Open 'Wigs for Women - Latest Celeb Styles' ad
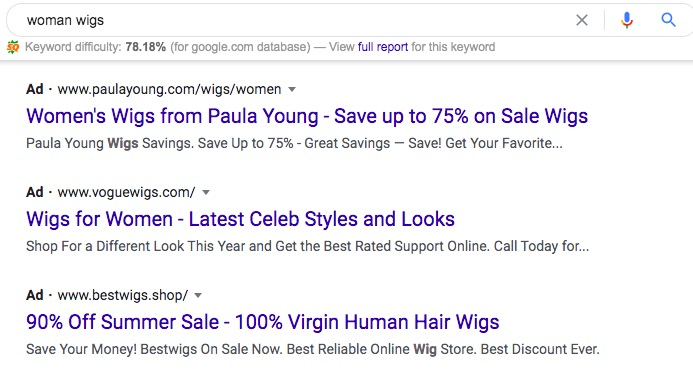Viewport: 693px width, 381px height. [240, 219]
